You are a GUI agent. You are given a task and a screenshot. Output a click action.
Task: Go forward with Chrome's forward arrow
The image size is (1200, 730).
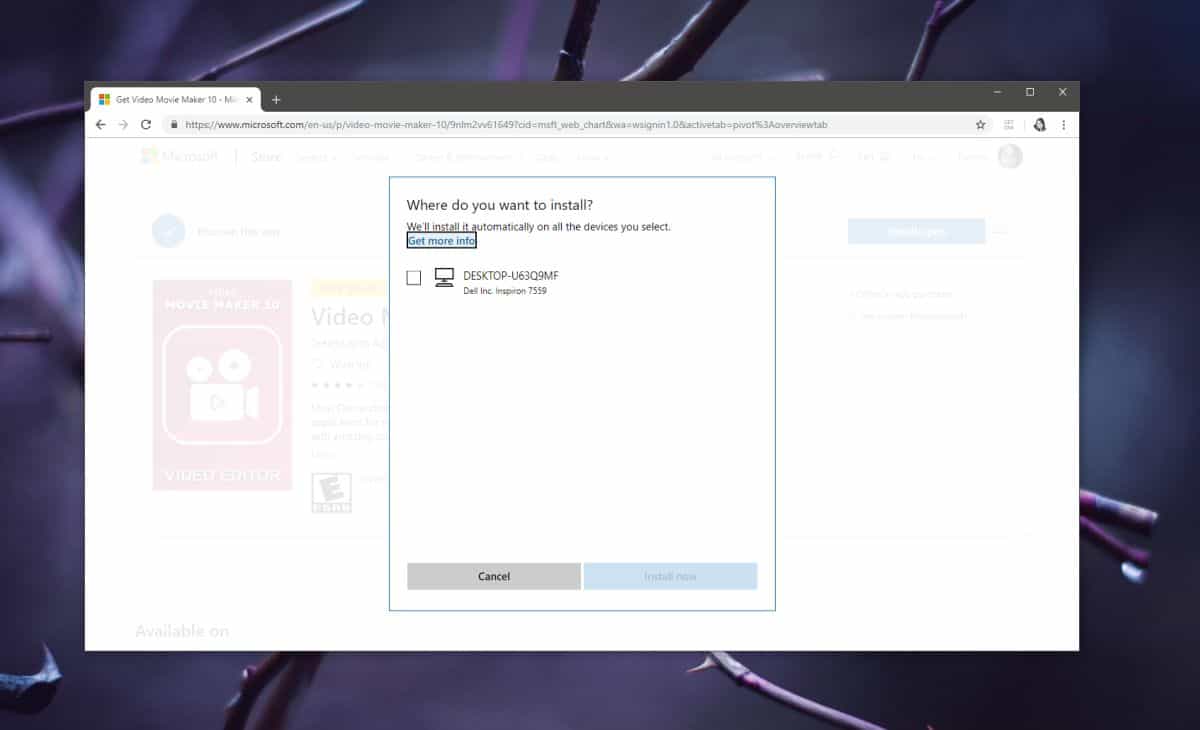123,125
